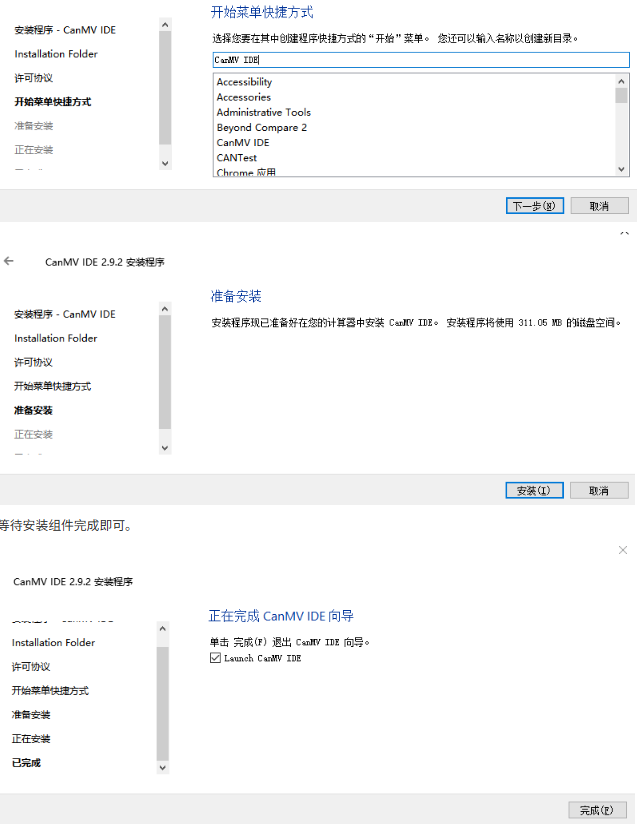
Task: Click steps scrollbar thumb in 开始菜单快捷方式 window
Action: [x=165, y=87]
